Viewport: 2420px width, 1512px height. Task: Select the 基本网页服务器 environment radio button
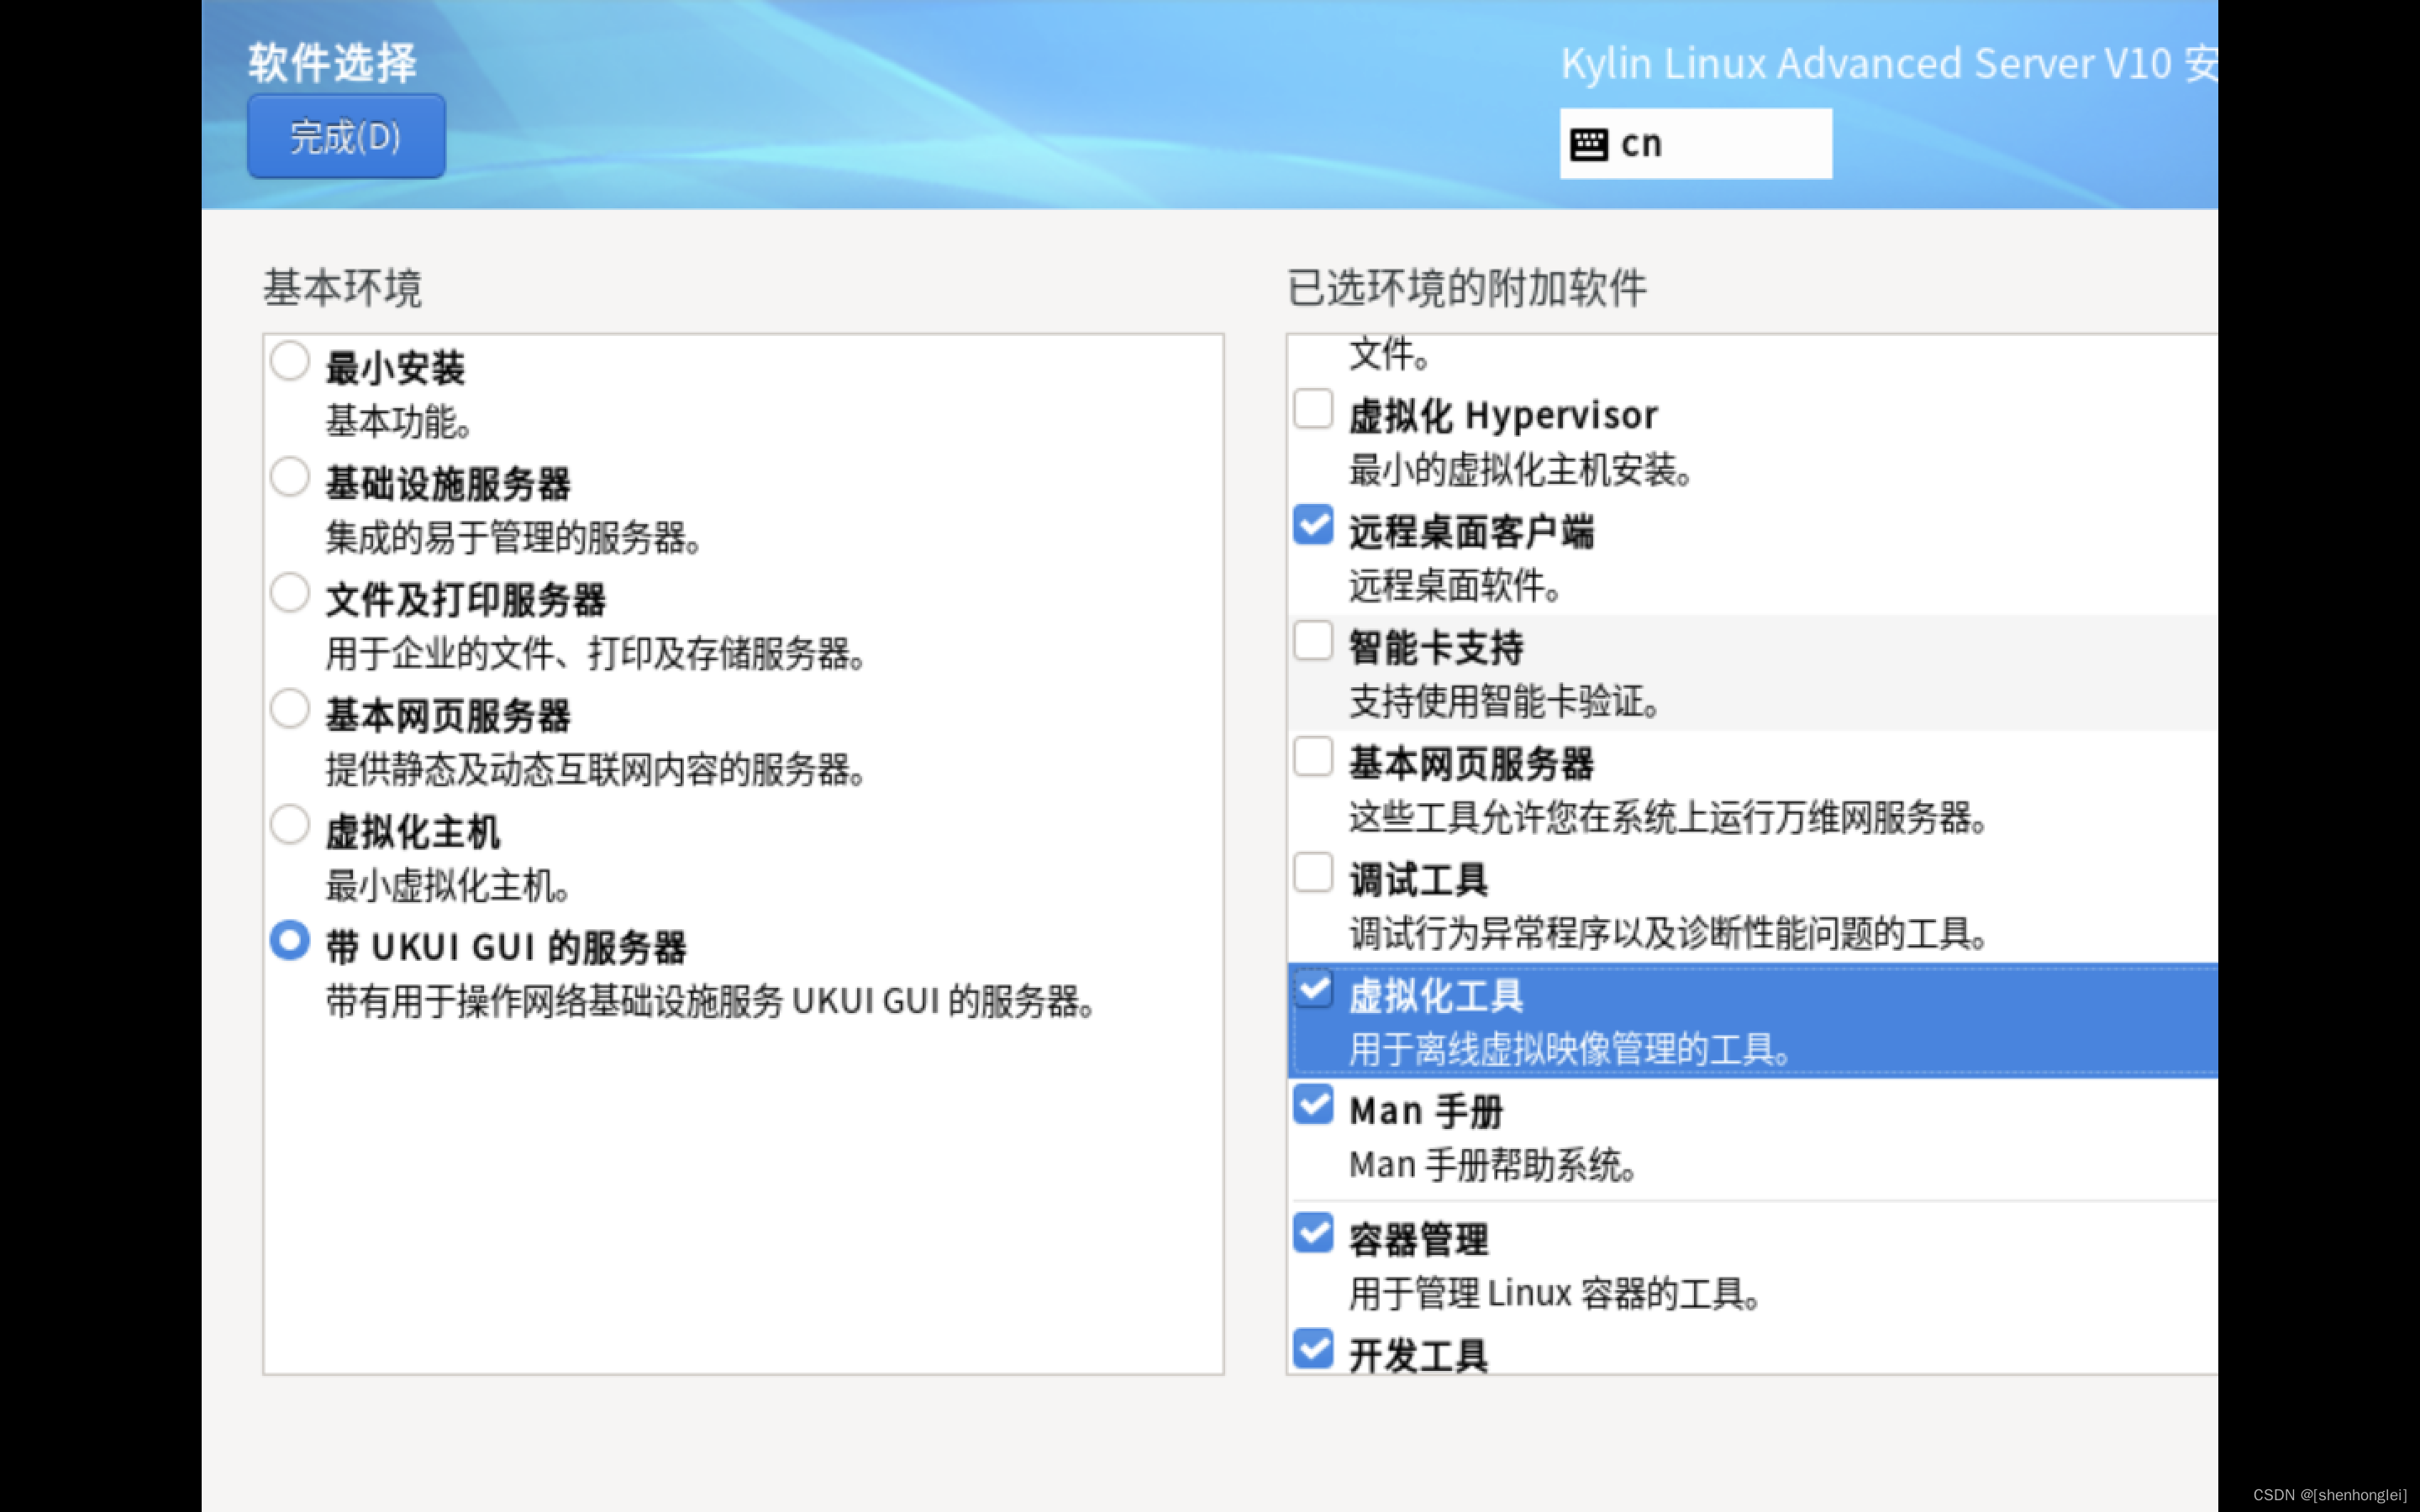pyautogui.click(x=290, y=709)
